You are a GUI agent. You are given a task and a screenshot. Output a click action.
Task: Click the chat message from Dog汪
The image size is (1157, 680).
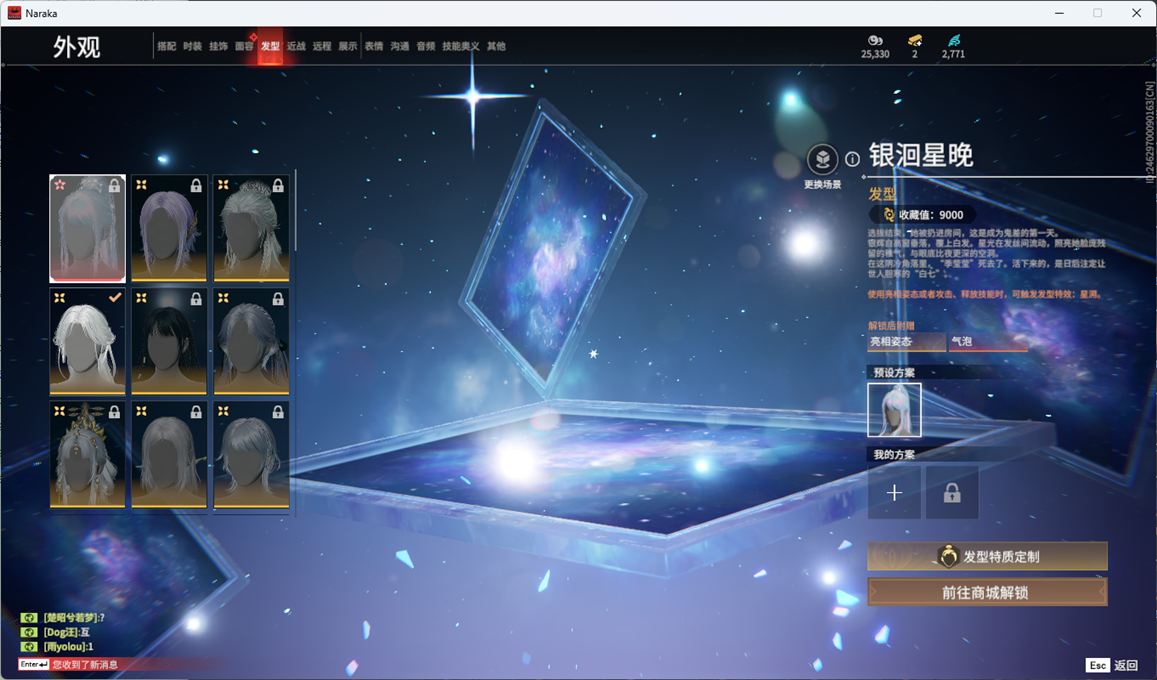[x=66, y=632]
